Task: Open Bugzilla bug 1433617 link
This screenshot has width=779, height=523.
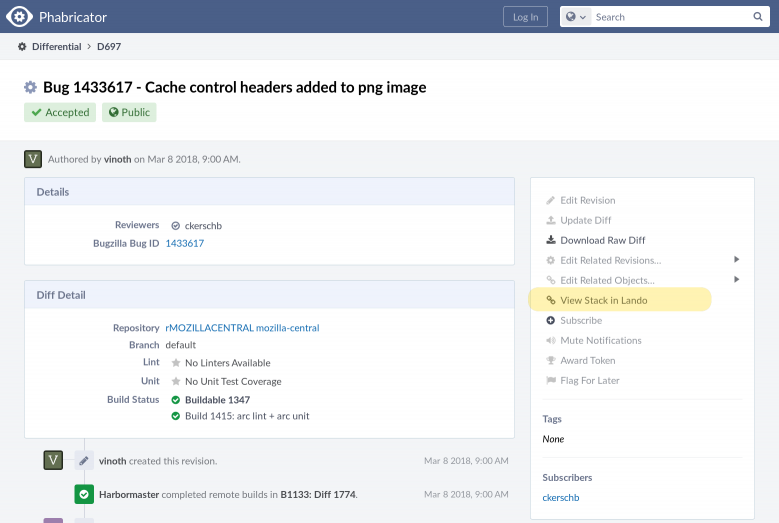Action: point(184,243)
